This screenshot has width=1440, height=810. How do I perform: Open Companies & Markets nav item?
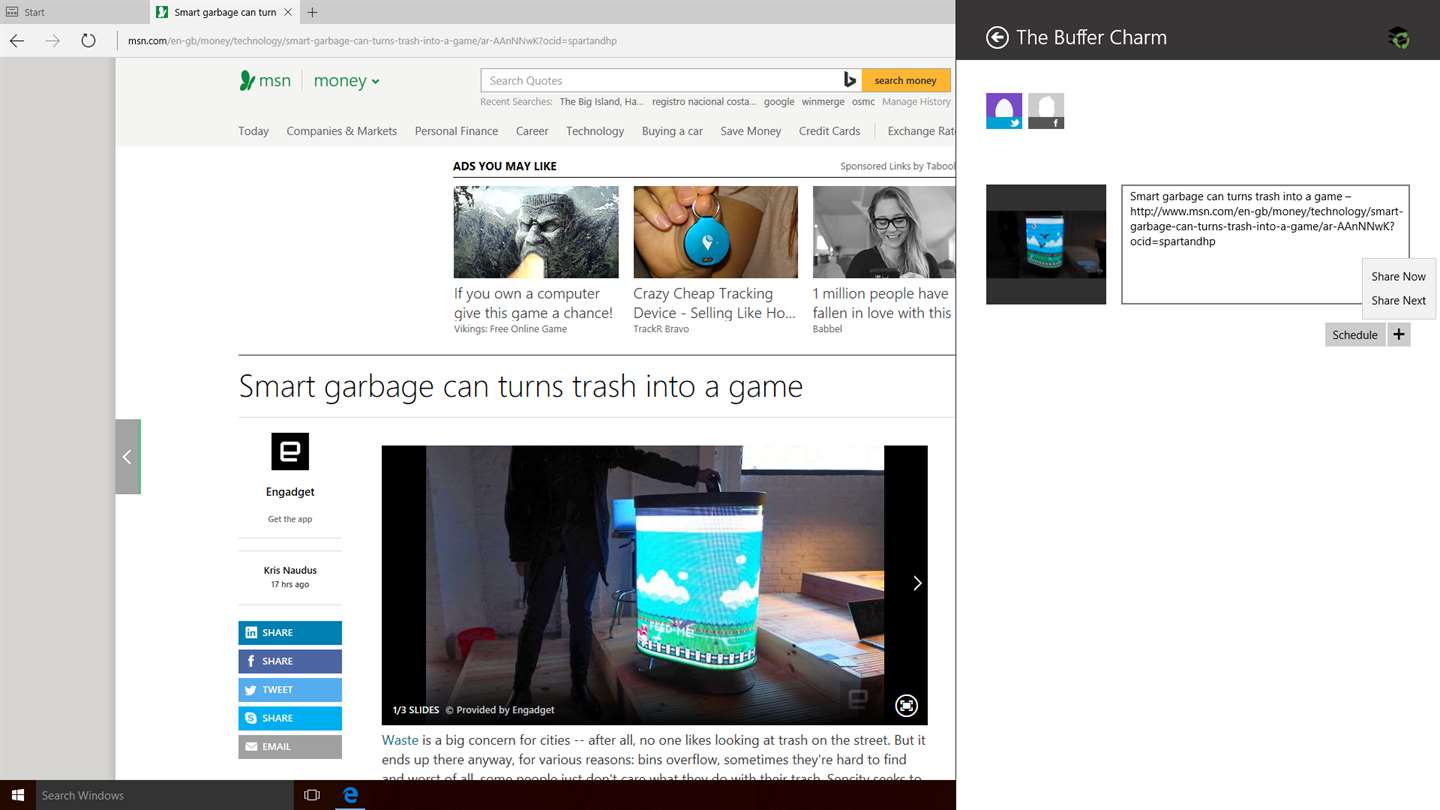point(341,131)
